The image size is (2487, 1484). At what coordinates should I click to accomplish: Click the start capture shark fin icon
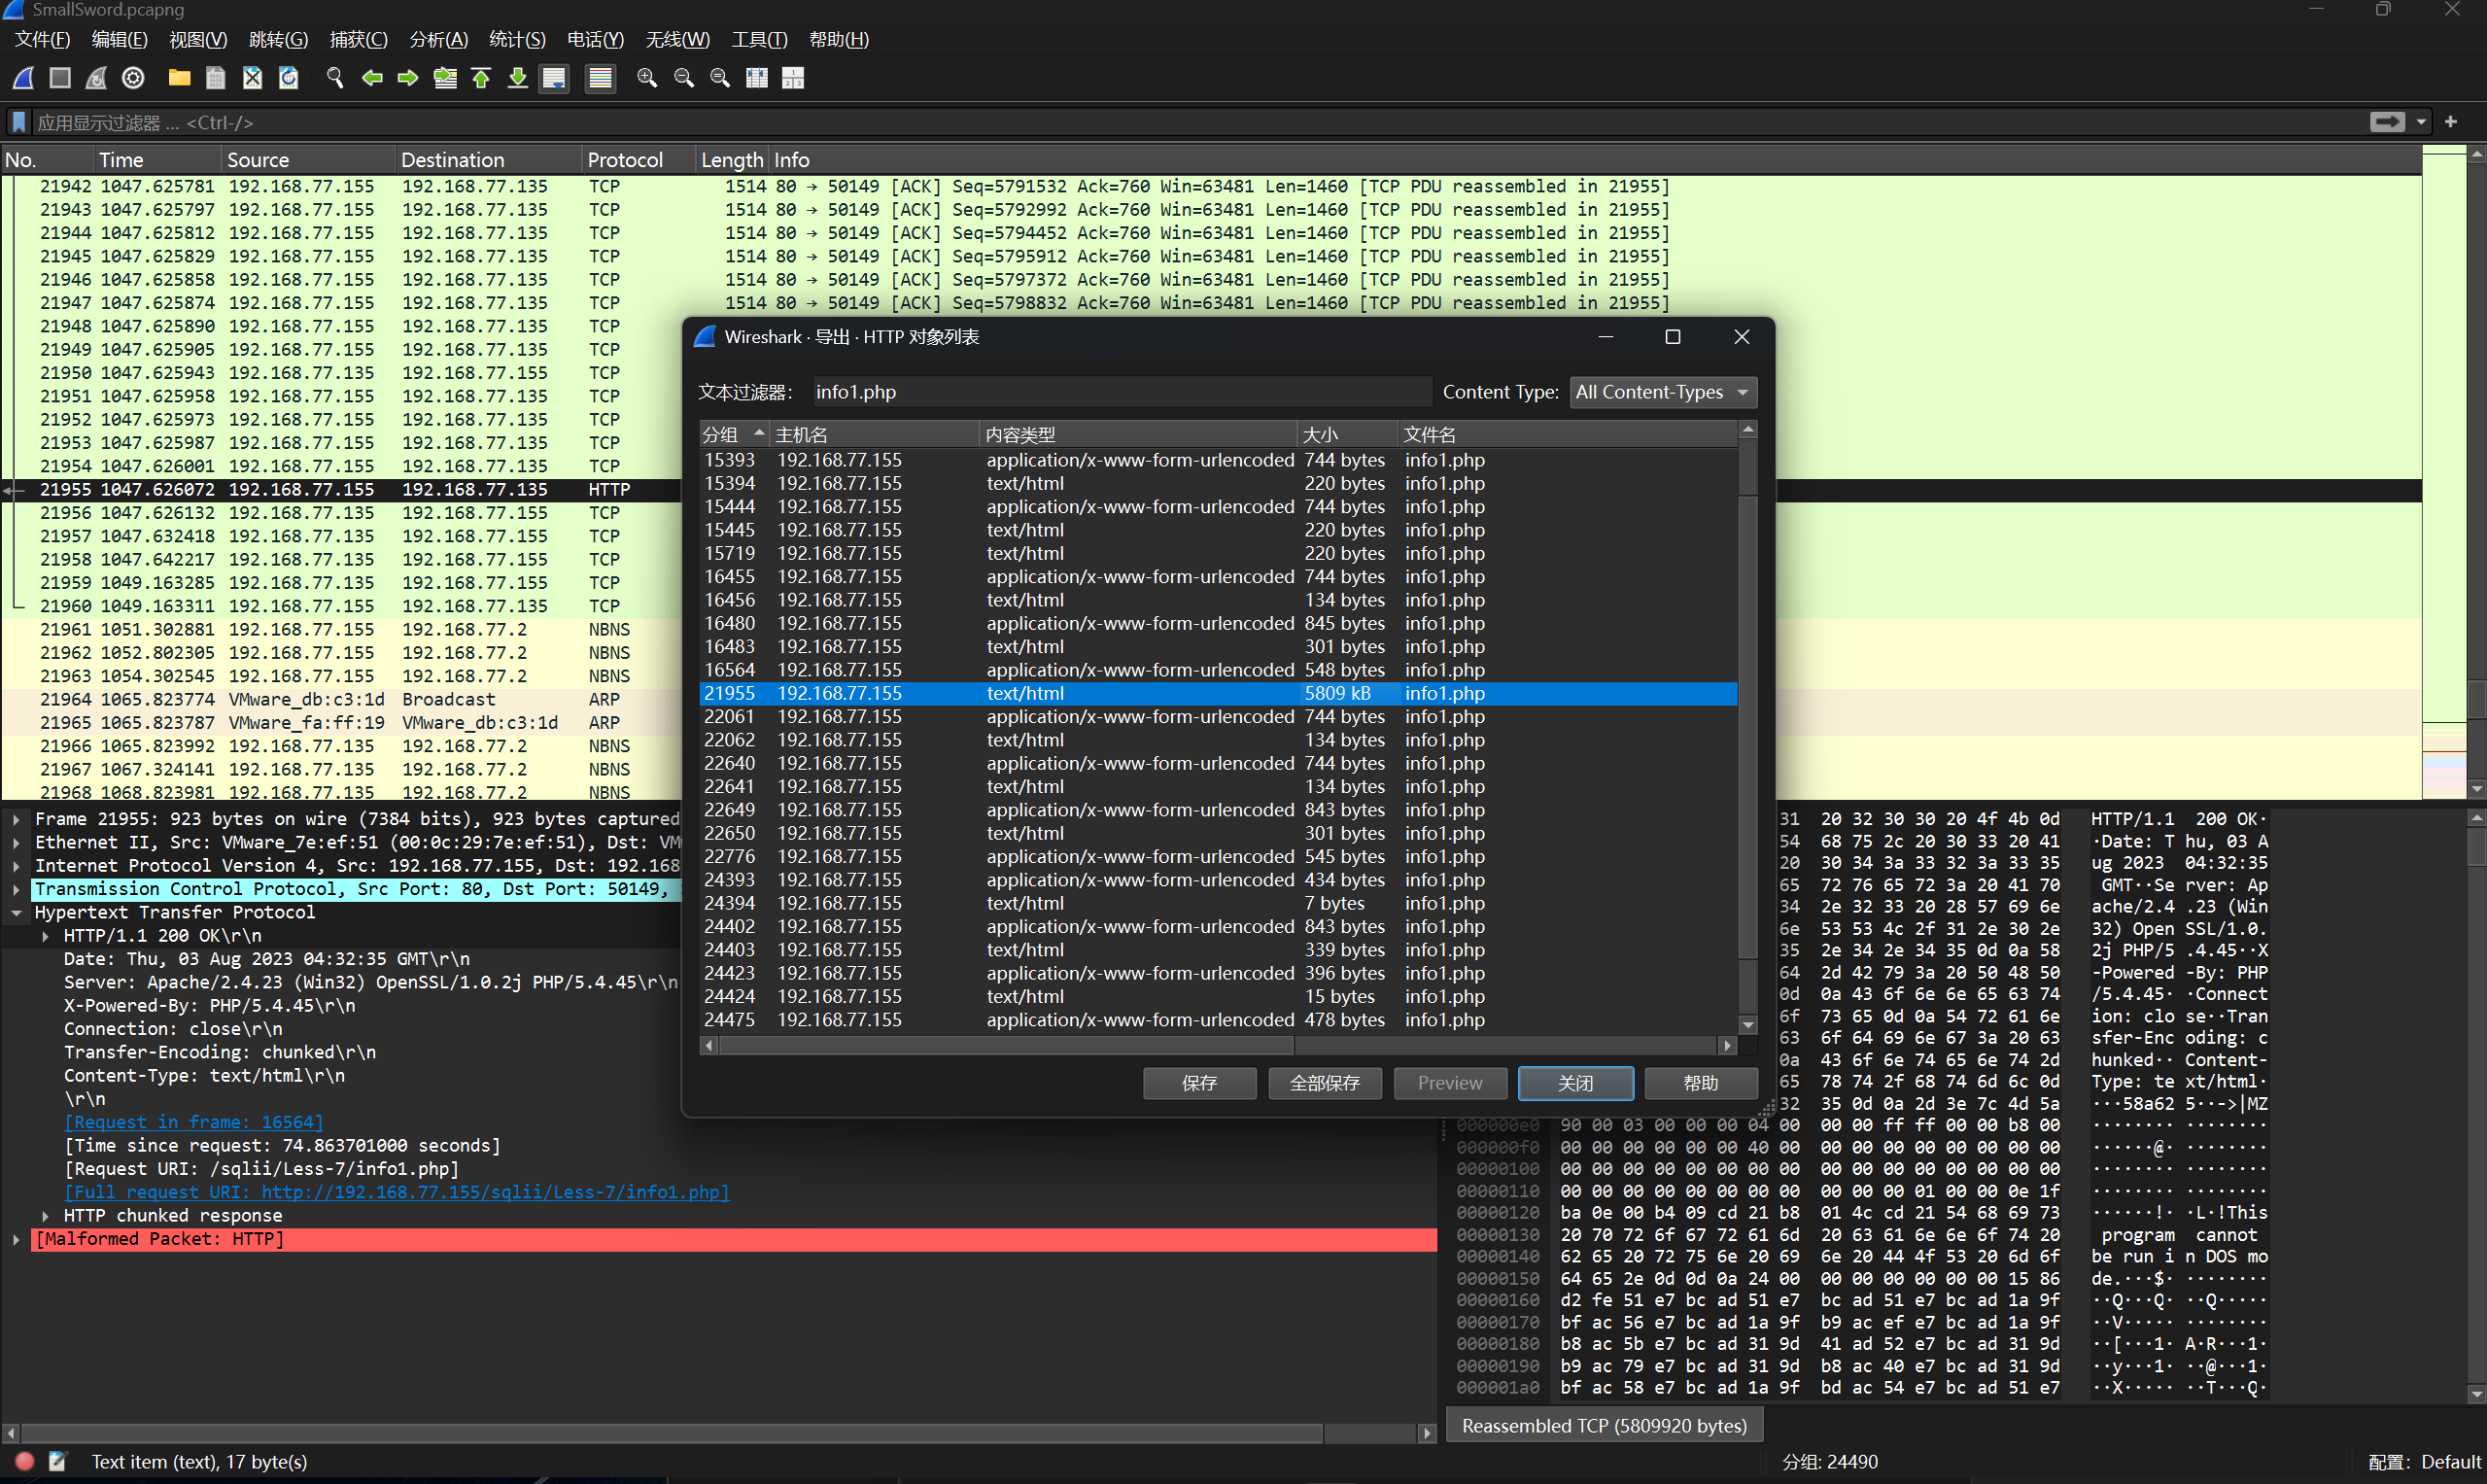pyautogui.click(x=24, y=78)
